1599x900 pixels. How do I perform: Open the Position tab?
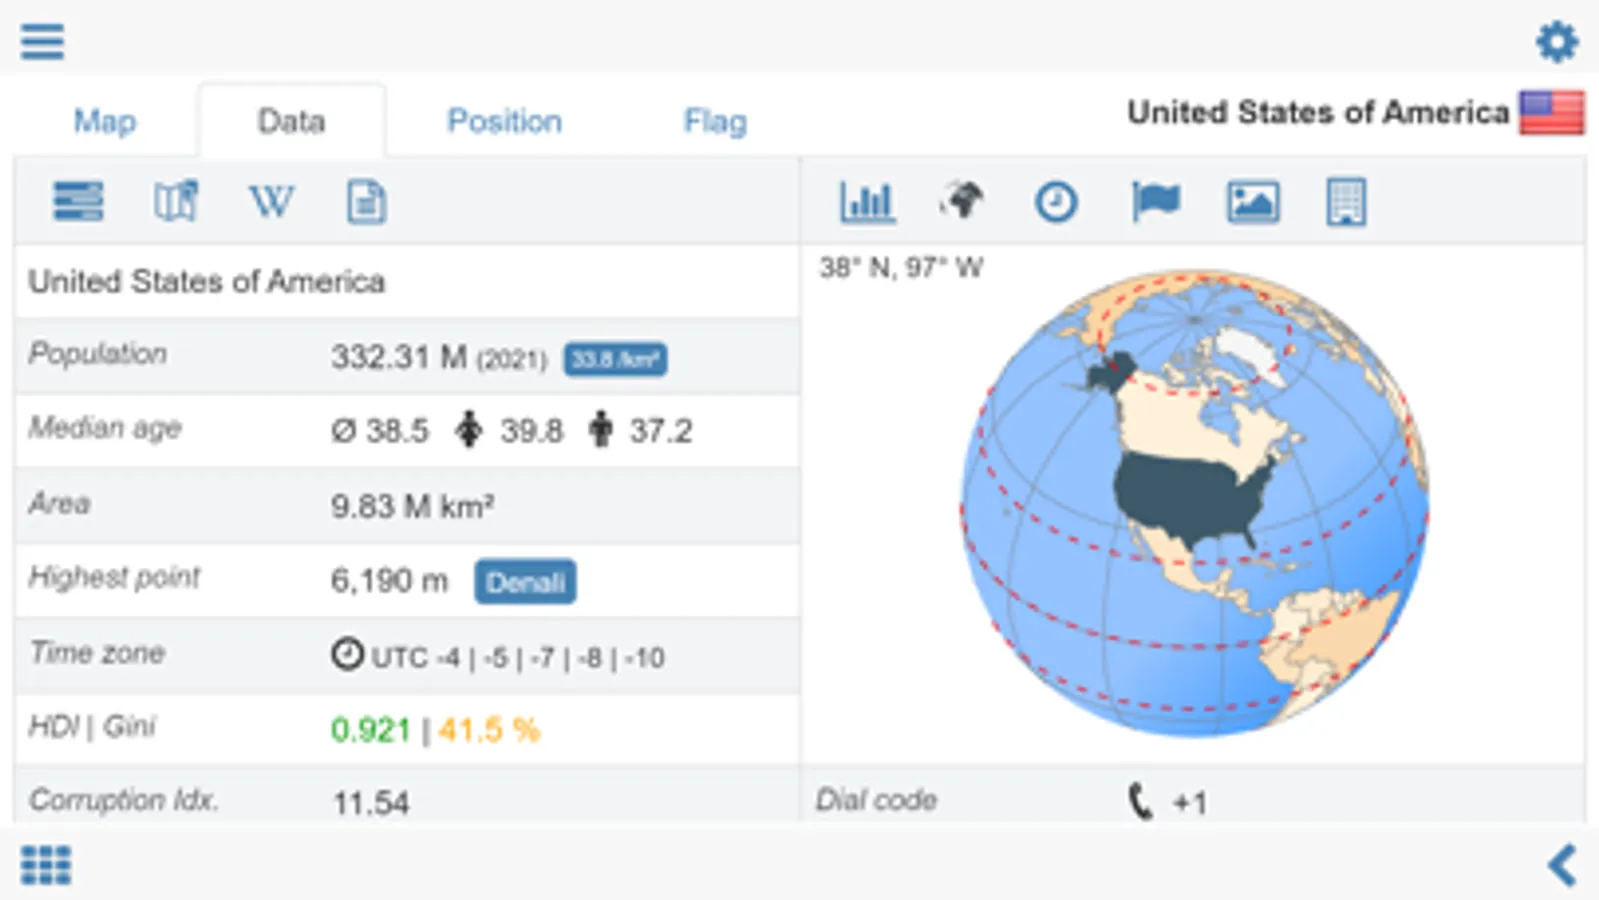pyautogui.click(x=504, y=121)
